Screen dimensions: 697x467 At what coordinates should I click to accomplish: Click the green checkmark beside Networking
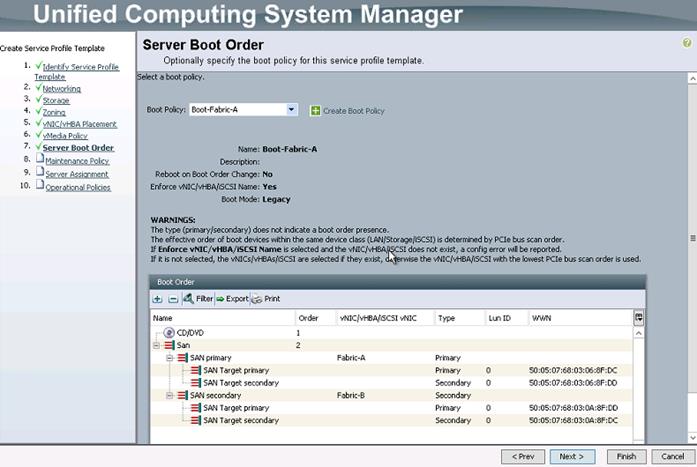coord(38,87)
